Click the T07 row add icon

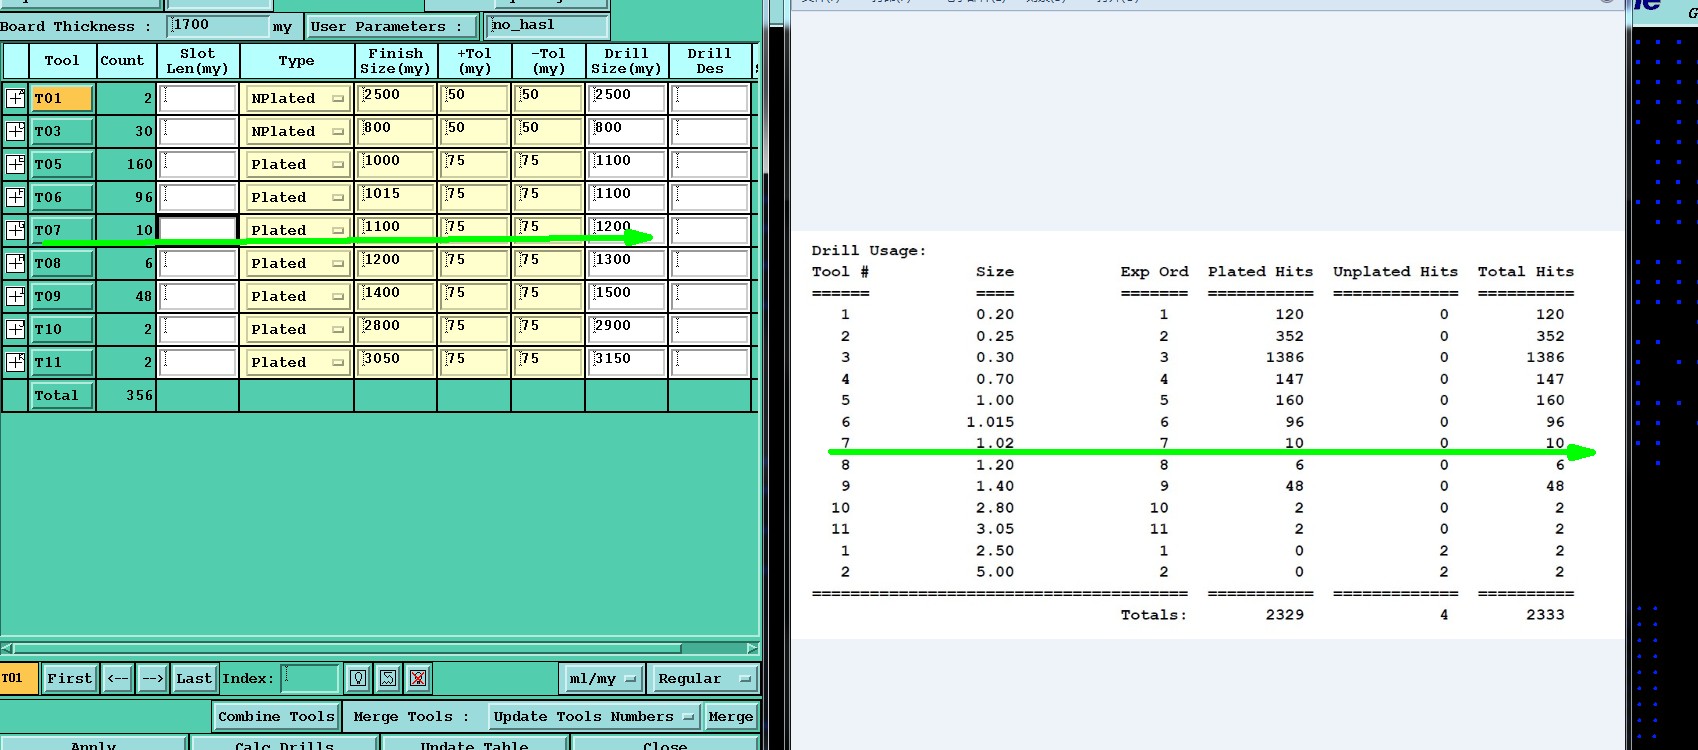15,230
